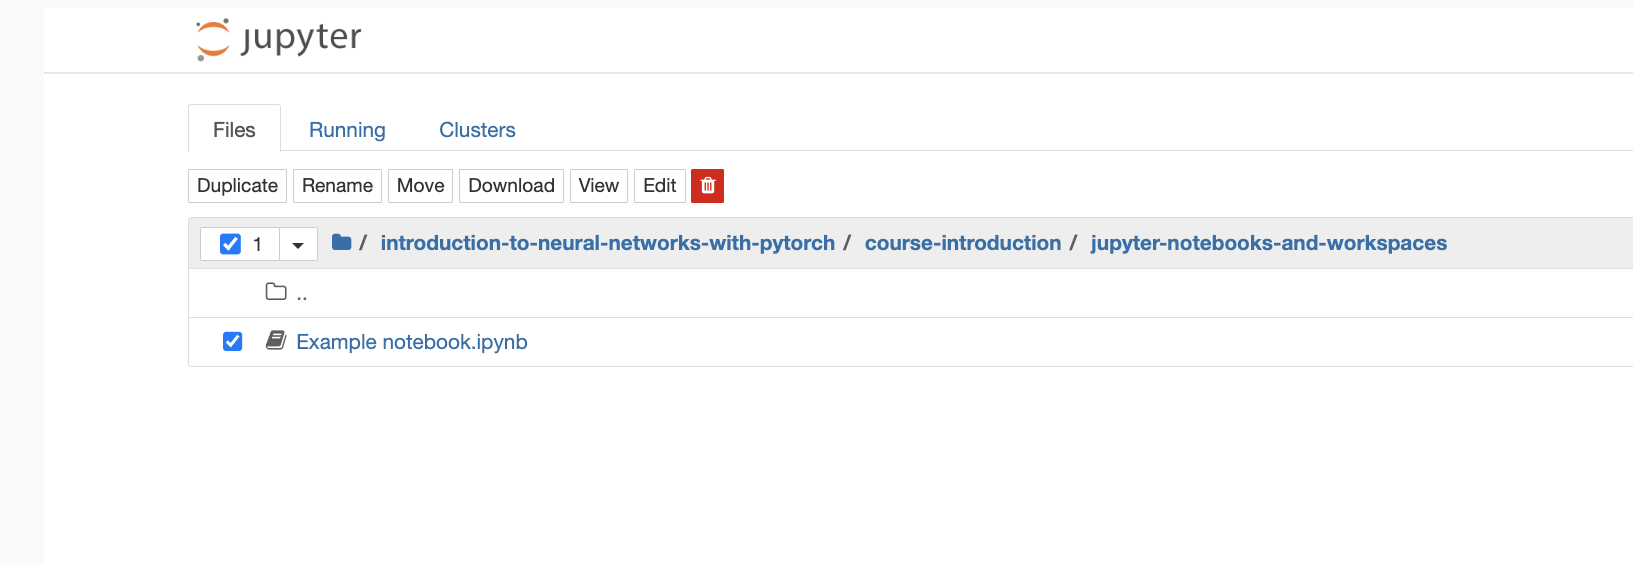Viewport: 1633px width, 565px height.
Task: Navigate to course-introduction breadcrumb
Action: pyautogui.click(x=962, y=243)
